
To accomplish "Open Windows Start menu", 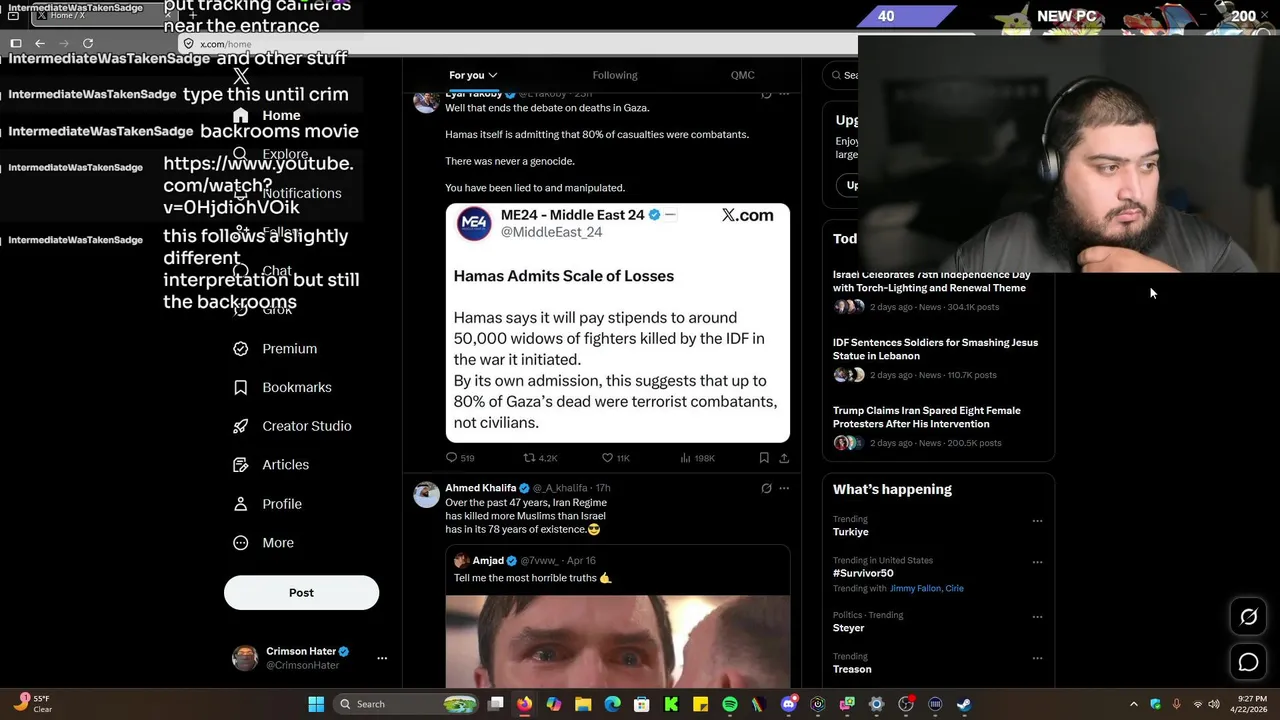I will 316,704.
